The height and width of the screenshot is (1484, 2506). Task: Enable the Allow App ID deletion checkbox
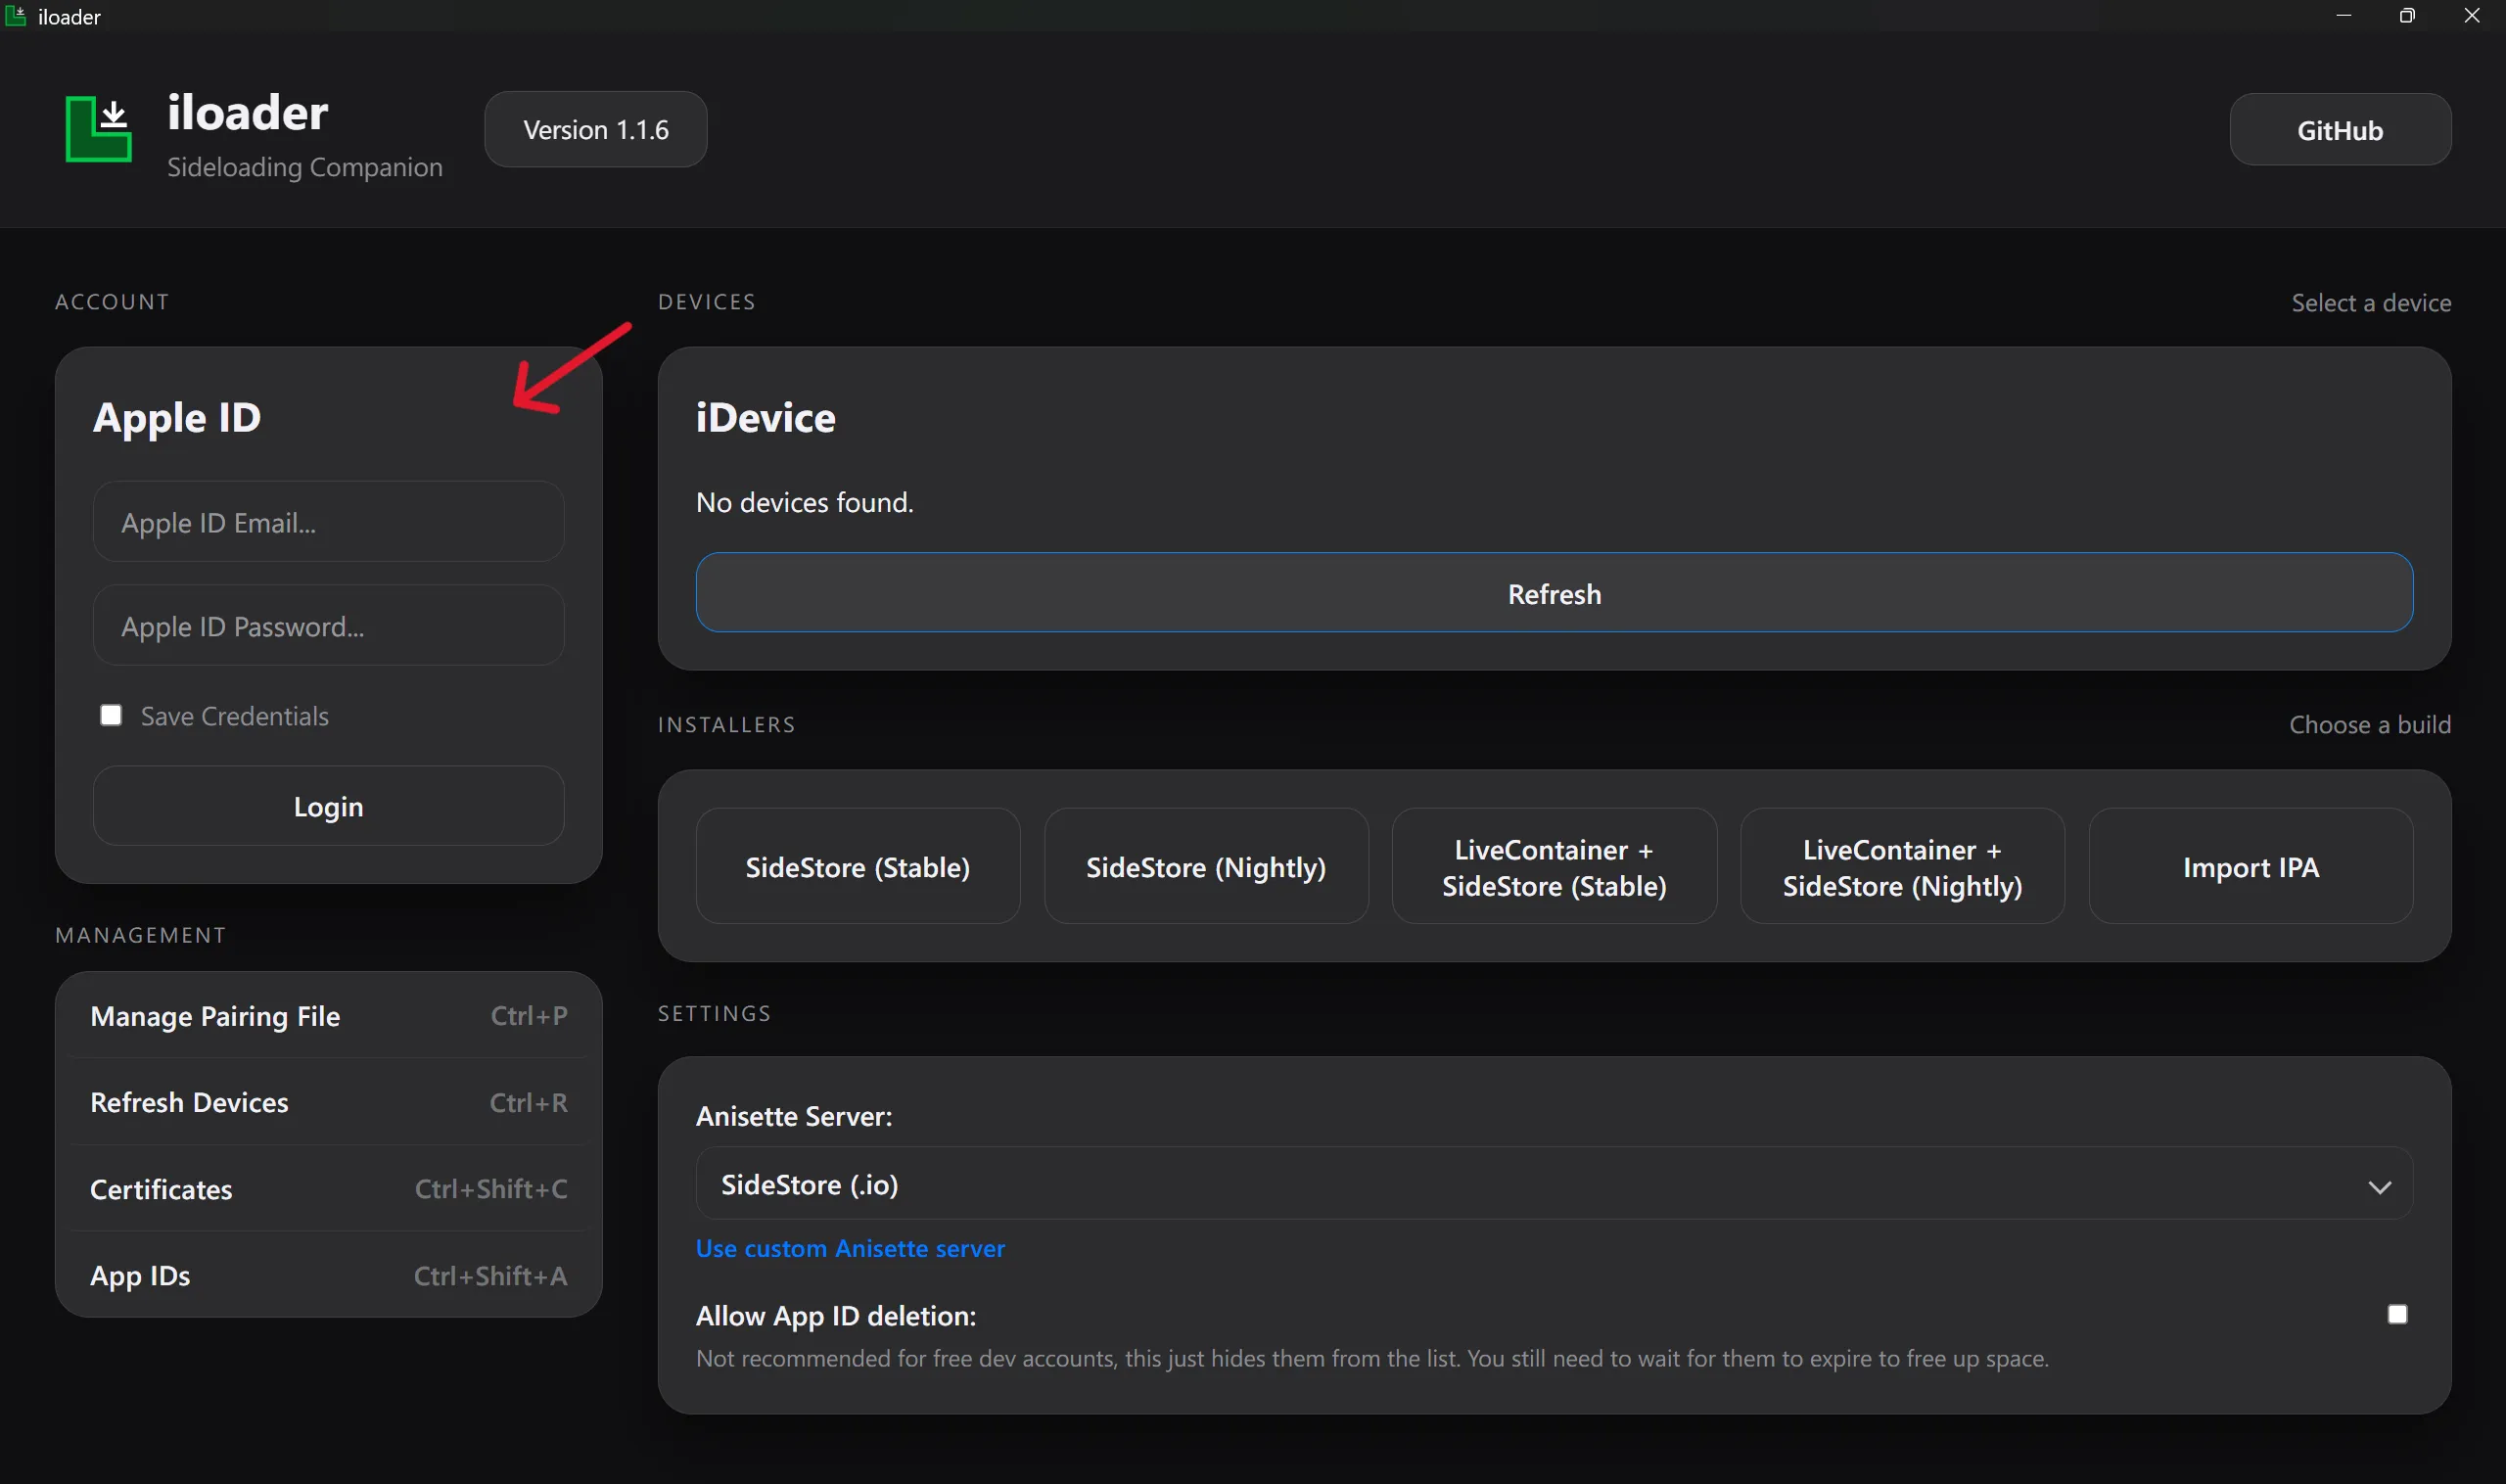tap(2396, 1314)
